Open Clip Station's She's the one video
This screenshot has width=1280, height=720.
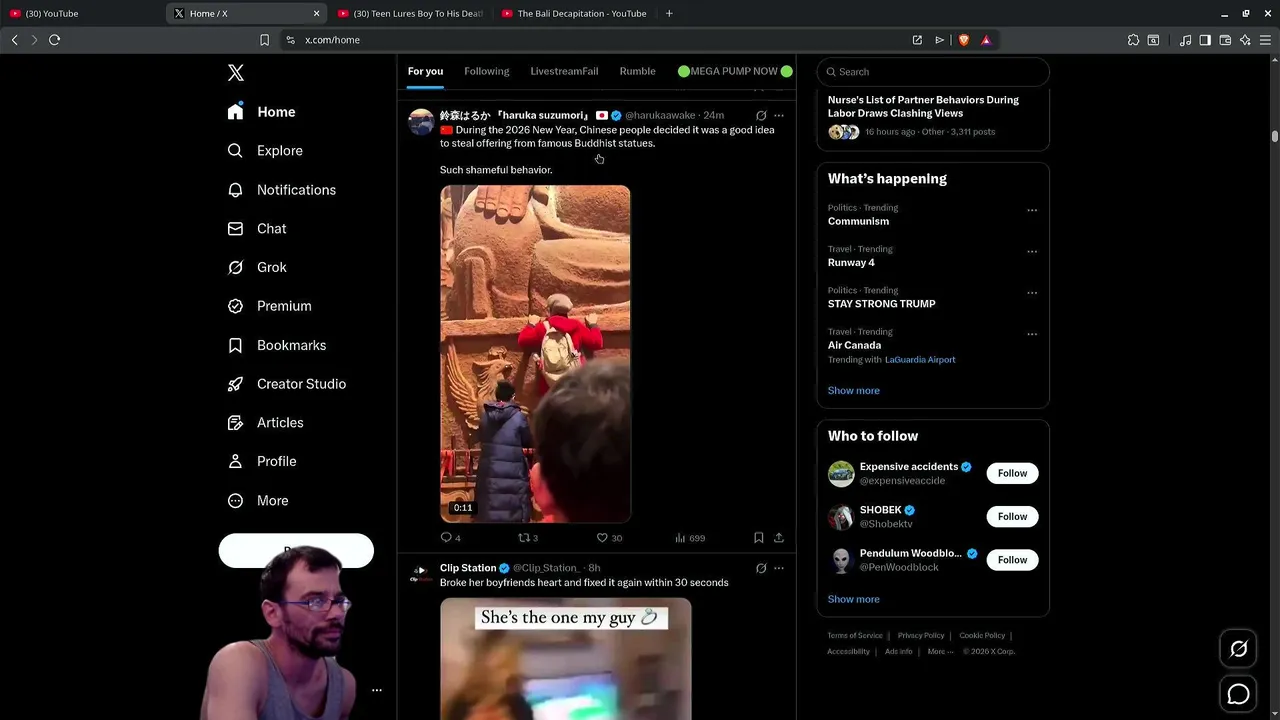click(x=565, y=659)
